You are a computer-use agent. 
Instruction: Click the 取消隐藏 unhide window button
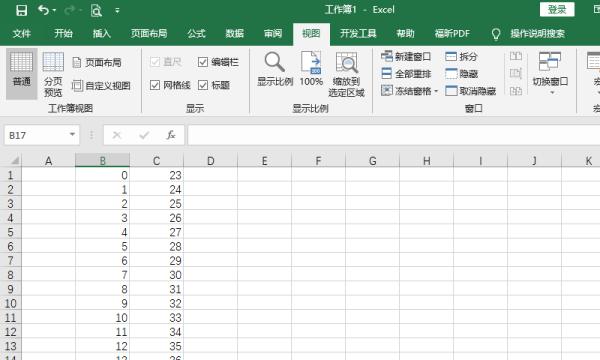471,91
